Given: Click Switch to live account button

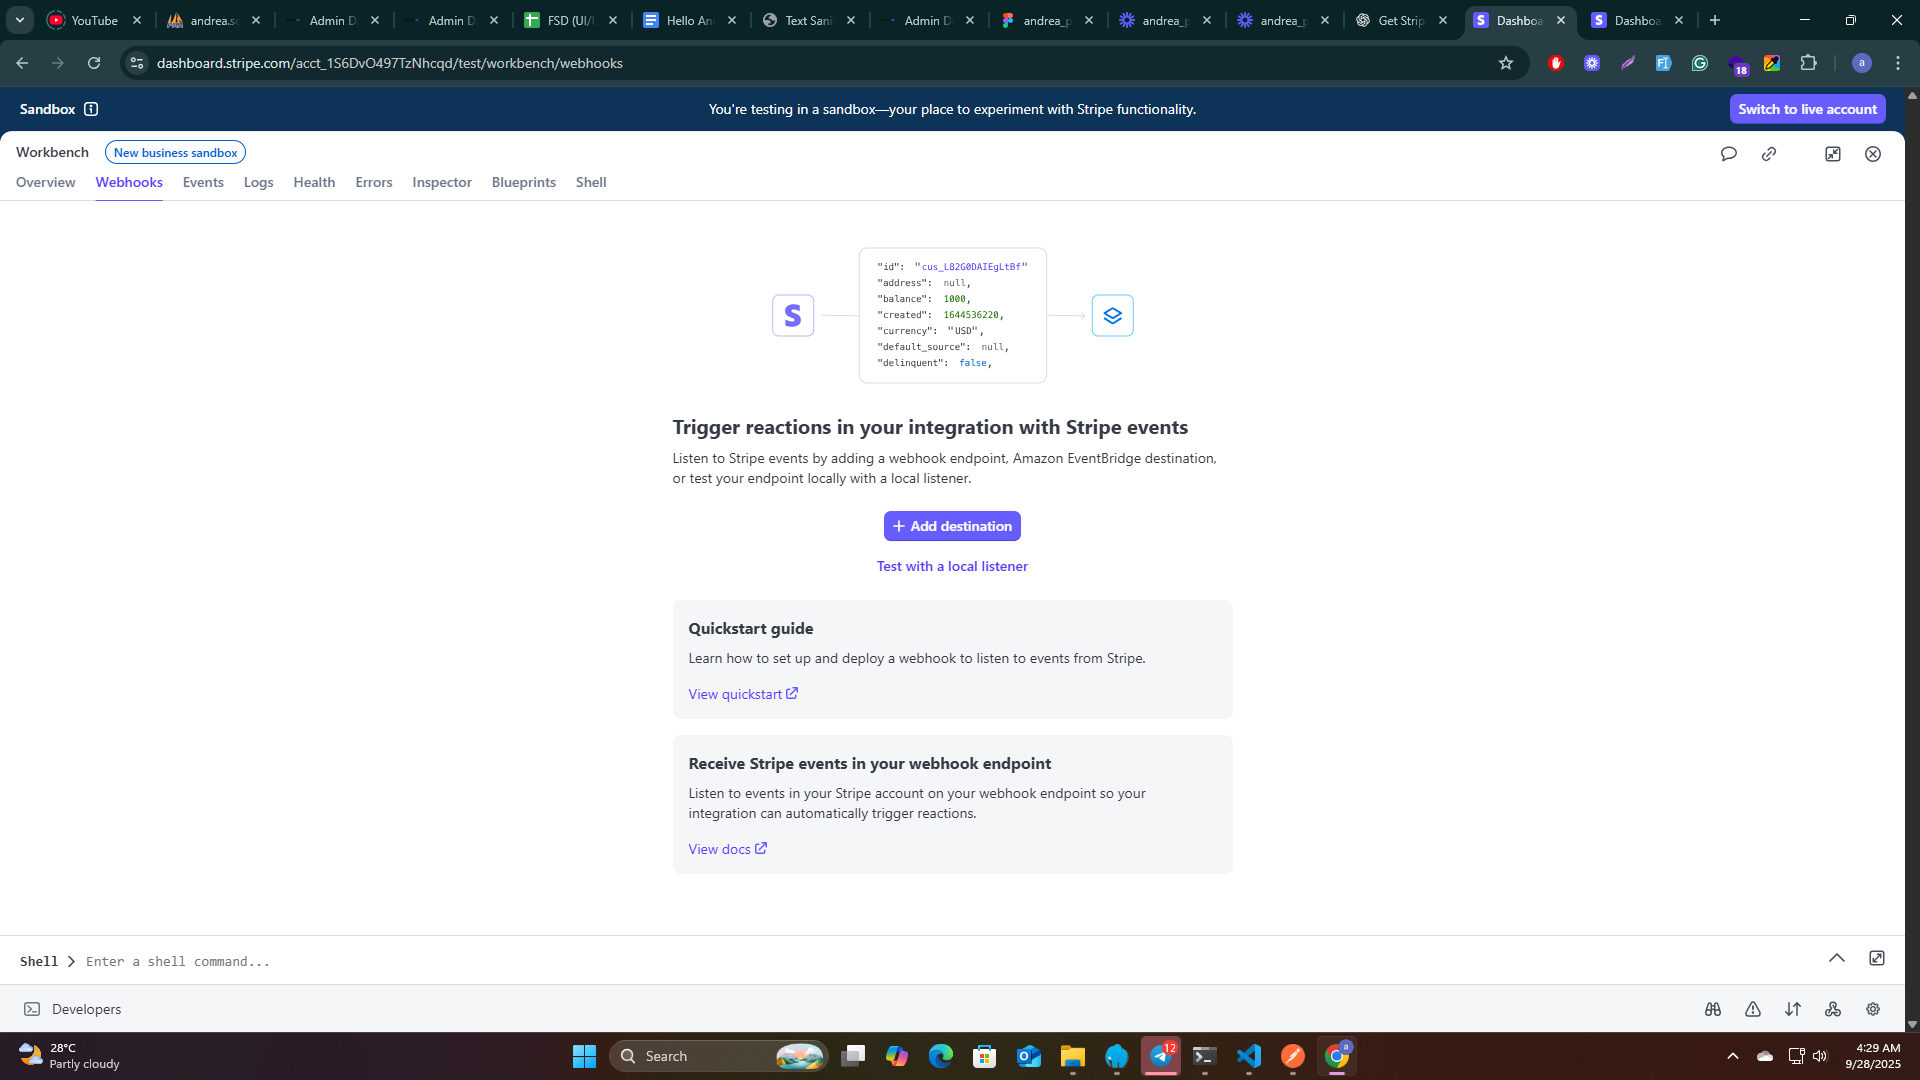Looking at the screenshot, I should (1808, 109).
